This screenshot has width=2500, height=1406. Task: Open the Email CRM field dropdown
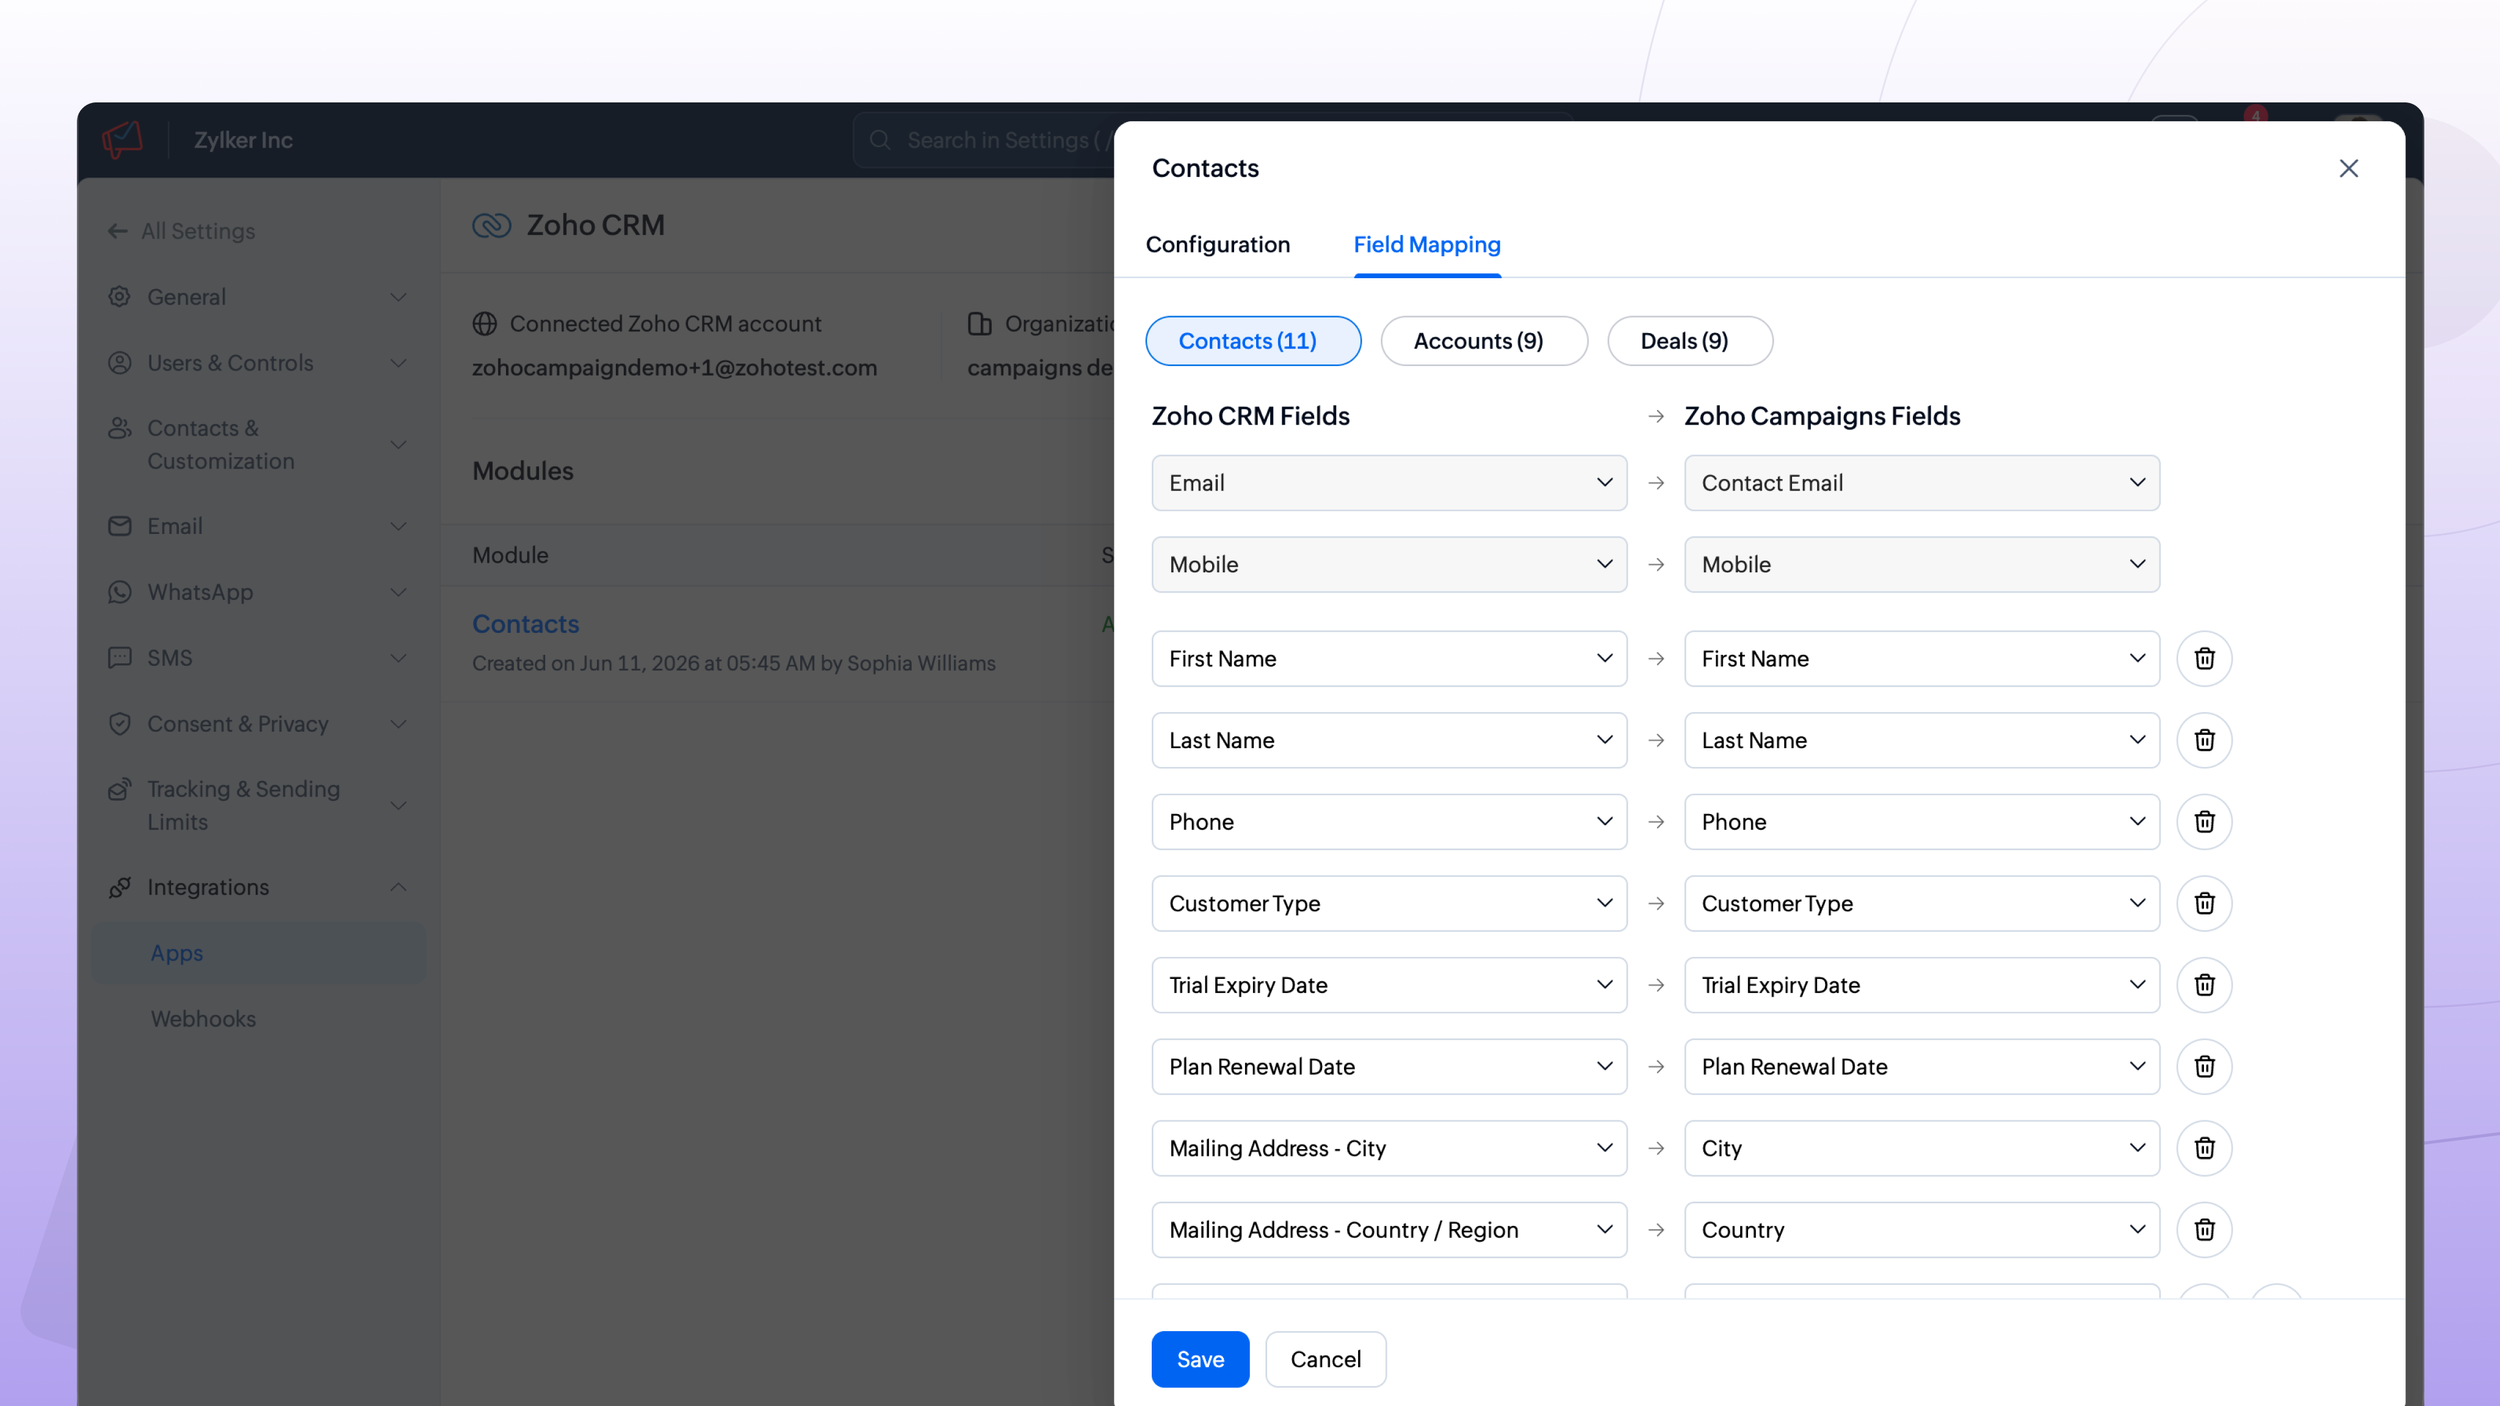[x=1389, y=483]
